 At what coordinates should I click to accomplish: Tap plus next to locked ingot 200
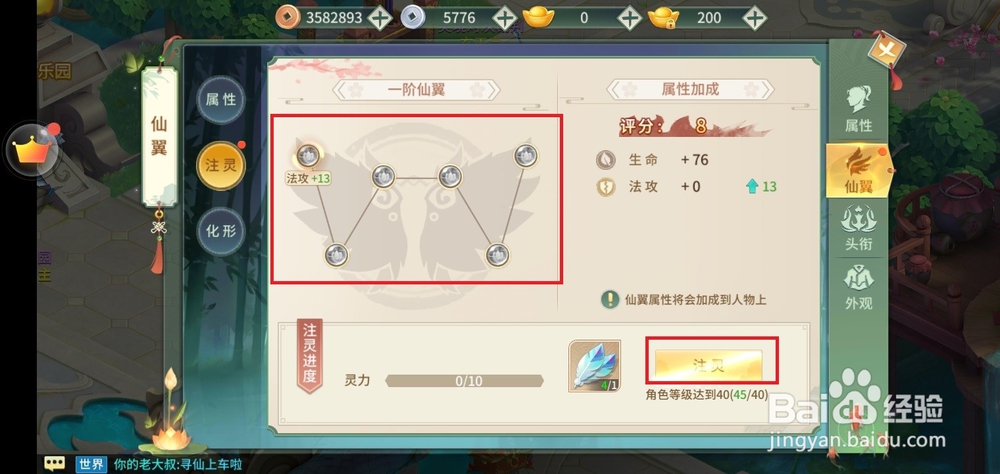(x=754, y=18)
